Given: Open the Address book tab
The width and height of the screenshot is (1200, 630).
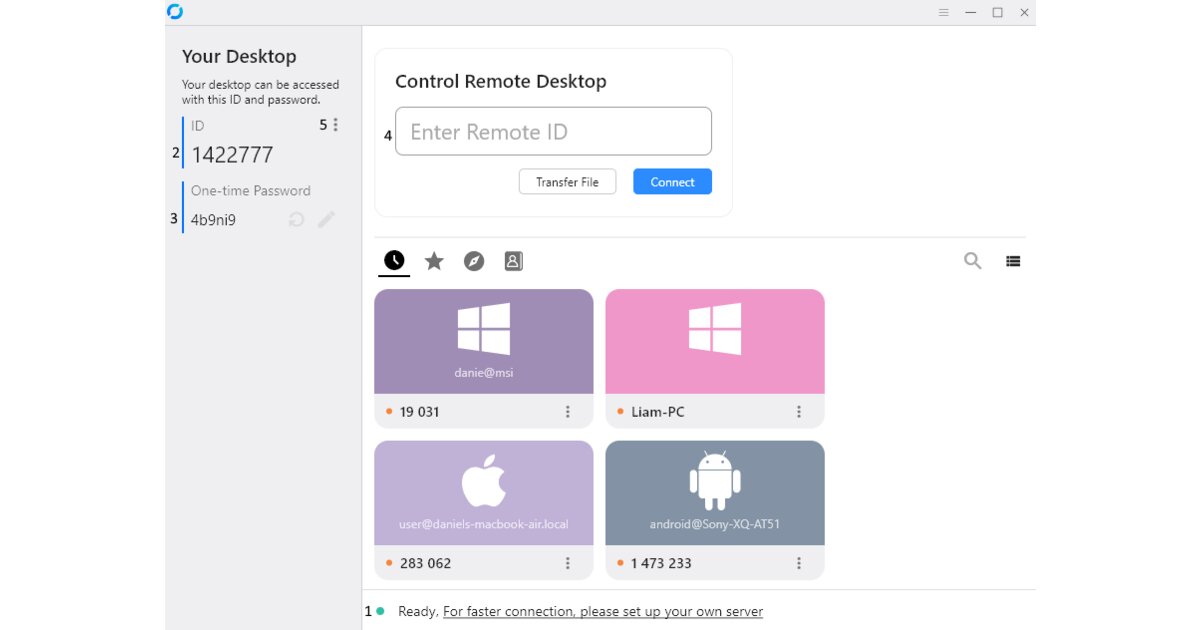Looking at the screenshot, I should click(513, 261).
